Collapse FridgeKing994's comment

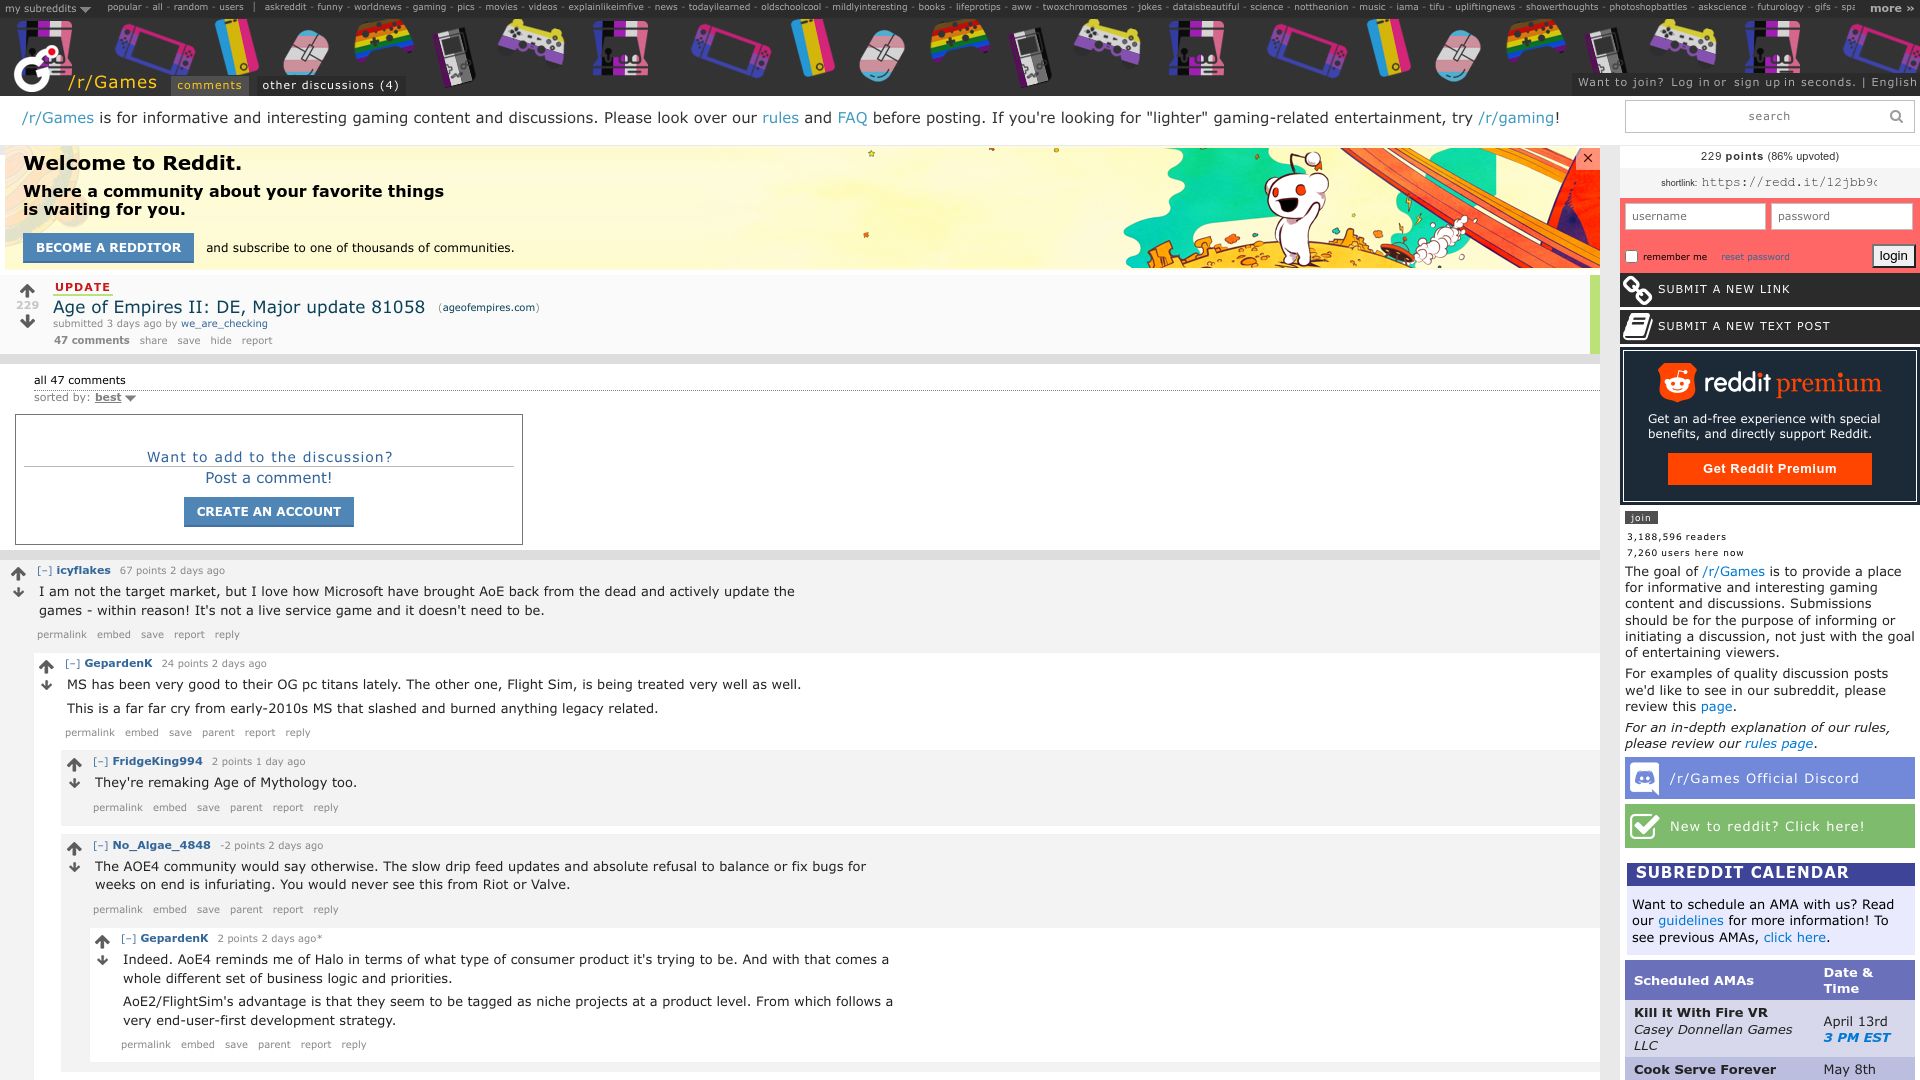100,761
